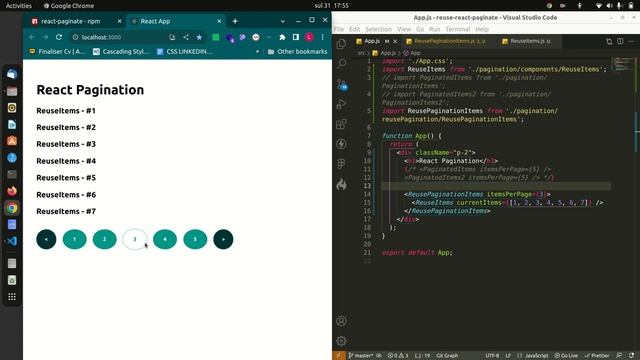The height and width of the screenshot is (360, 640).
Task: Open CSS LINKEDIN bookmark
Action: 184,51
